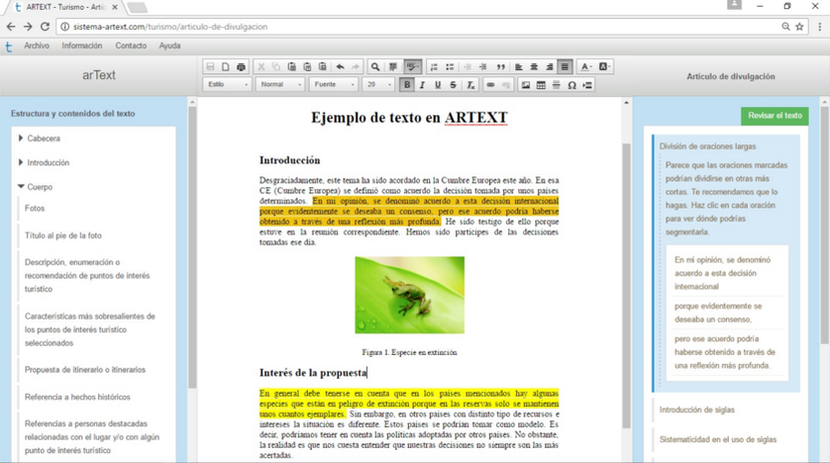830x463 pixels.
Task: Center the text
Action: 534,67
